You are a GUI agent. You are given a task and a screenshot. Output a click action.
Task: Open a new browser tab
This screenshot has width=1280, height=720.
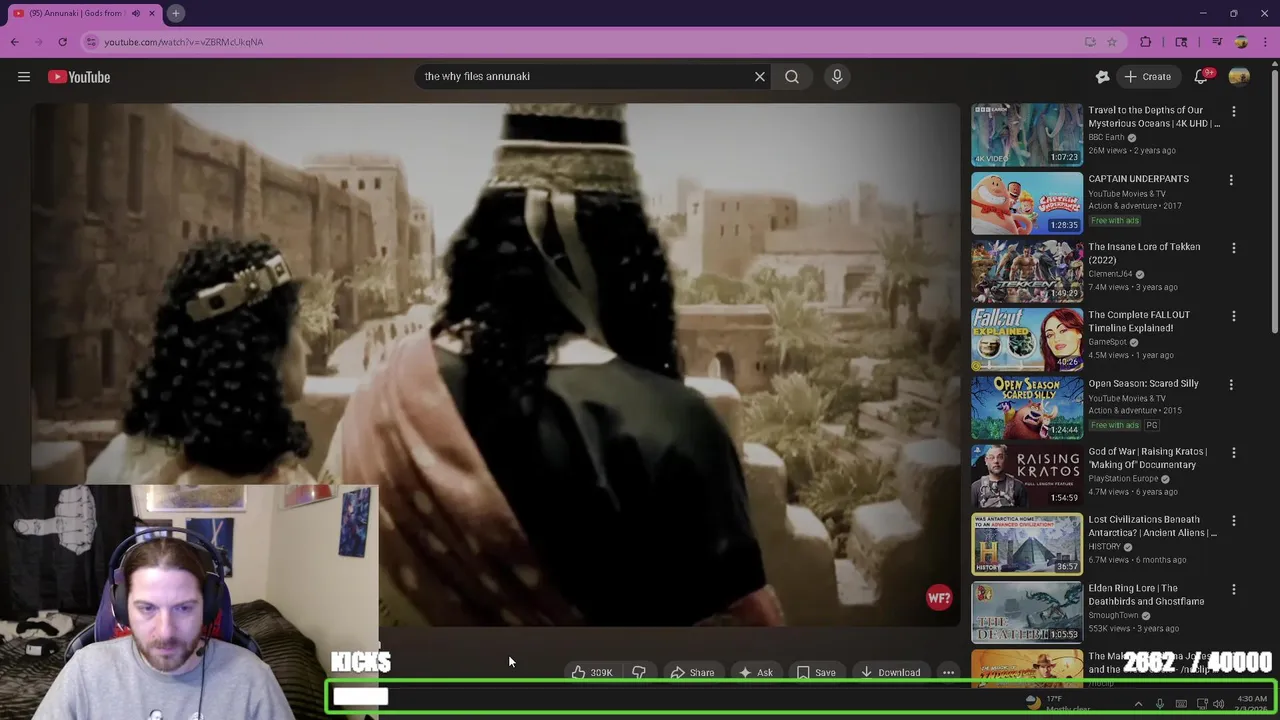click(x=175, y=13)
